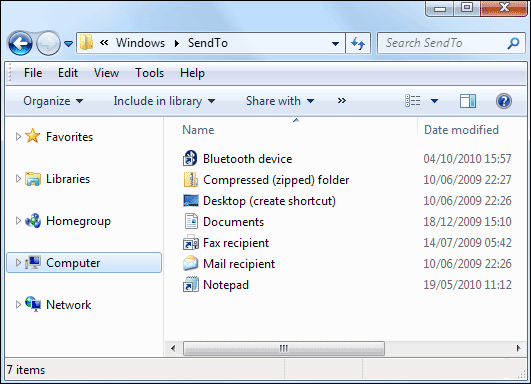Select the Mail recipient envelope icon
Screen dimensions: 531x384
coord(190,263)
